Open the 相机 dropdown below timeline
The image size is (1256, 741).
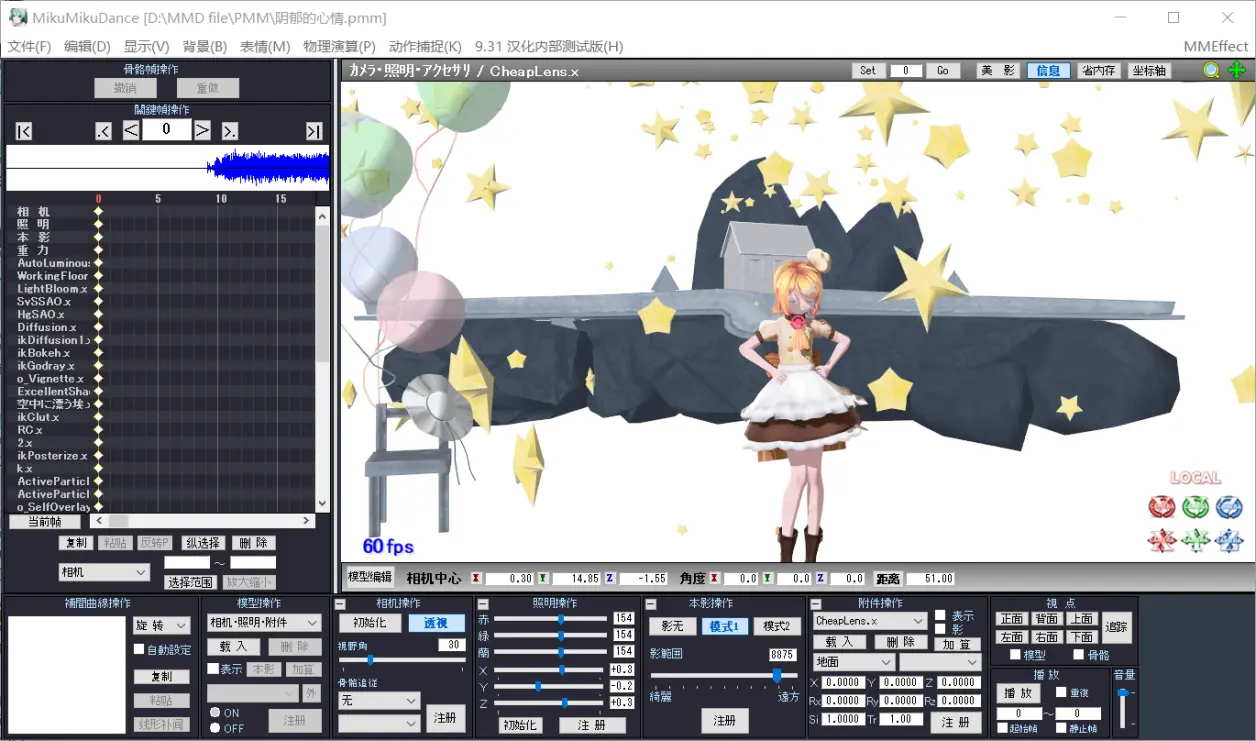tap(104, 572)
